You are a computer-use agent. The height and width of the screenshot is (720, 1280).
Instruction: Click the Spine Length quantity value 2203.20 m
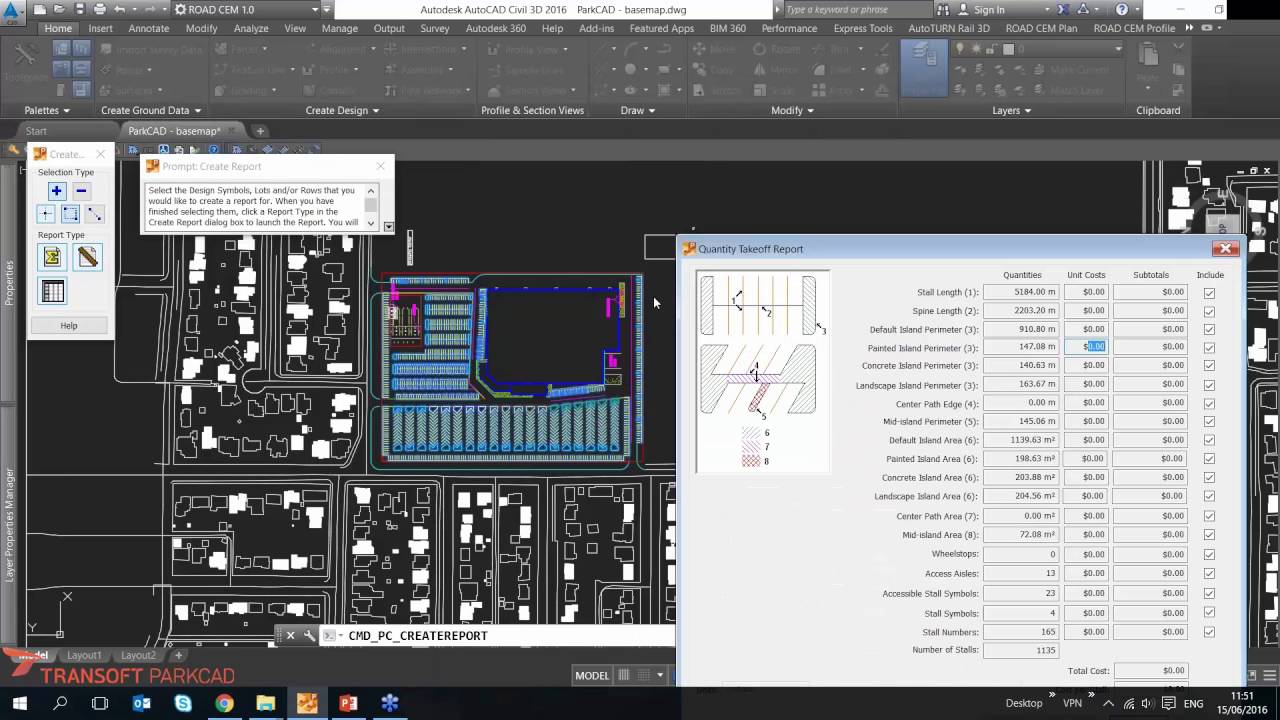(1021, 310)
